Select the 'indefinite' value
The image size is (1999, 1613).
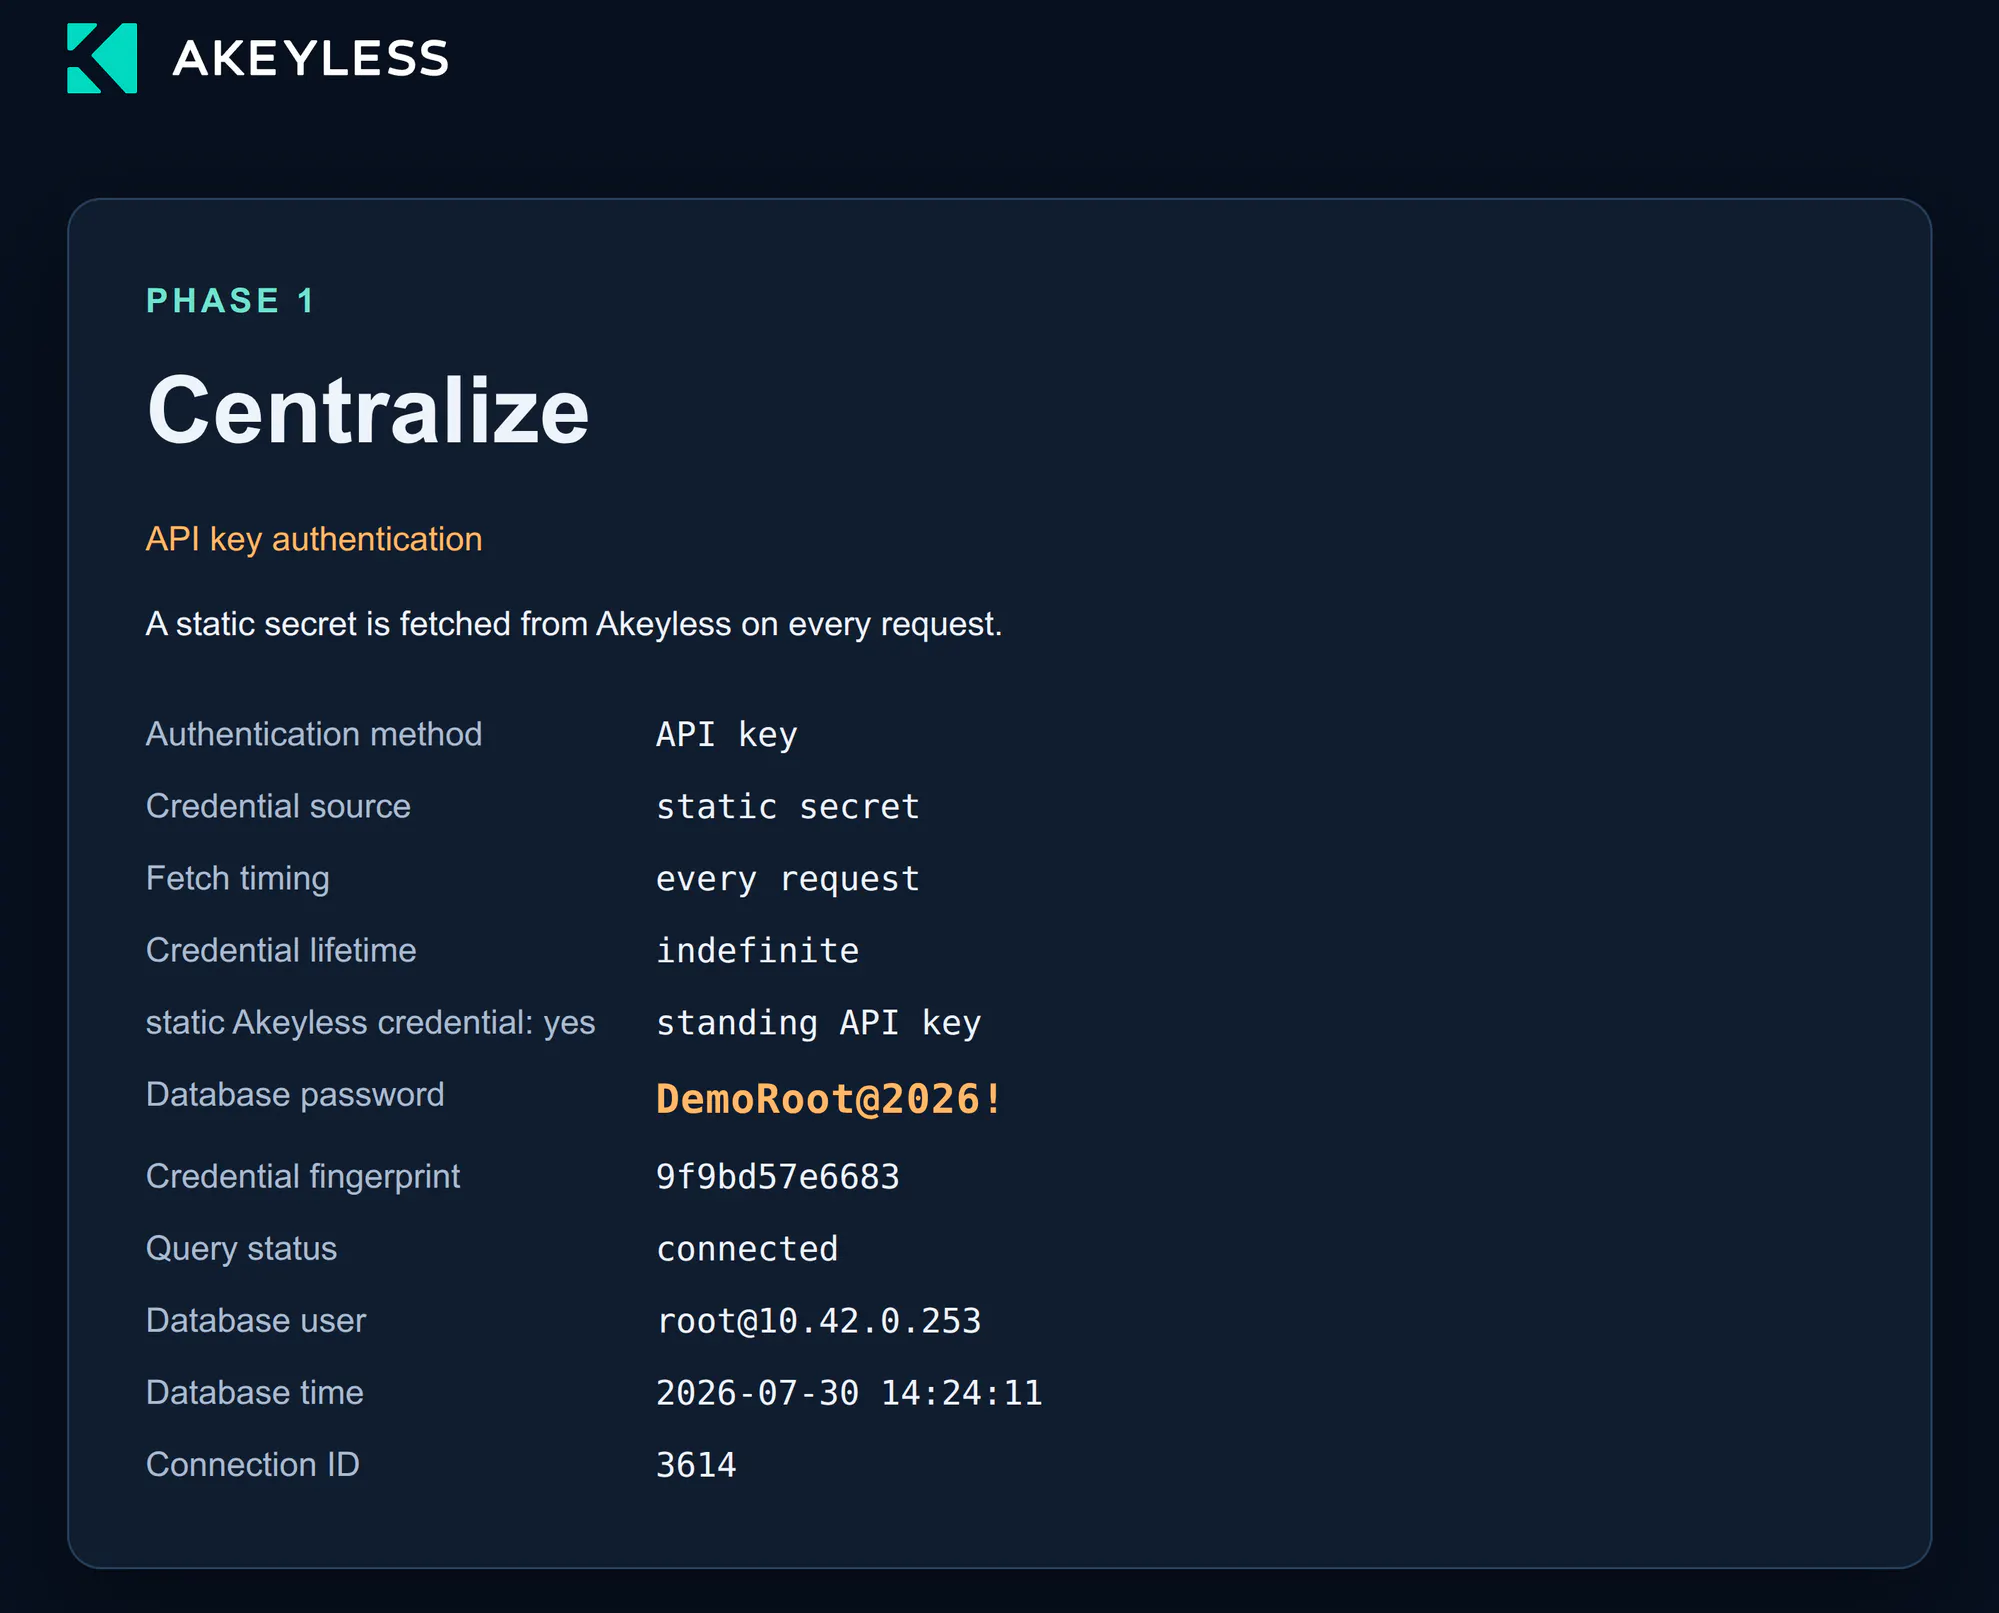(x=758, y=951)
